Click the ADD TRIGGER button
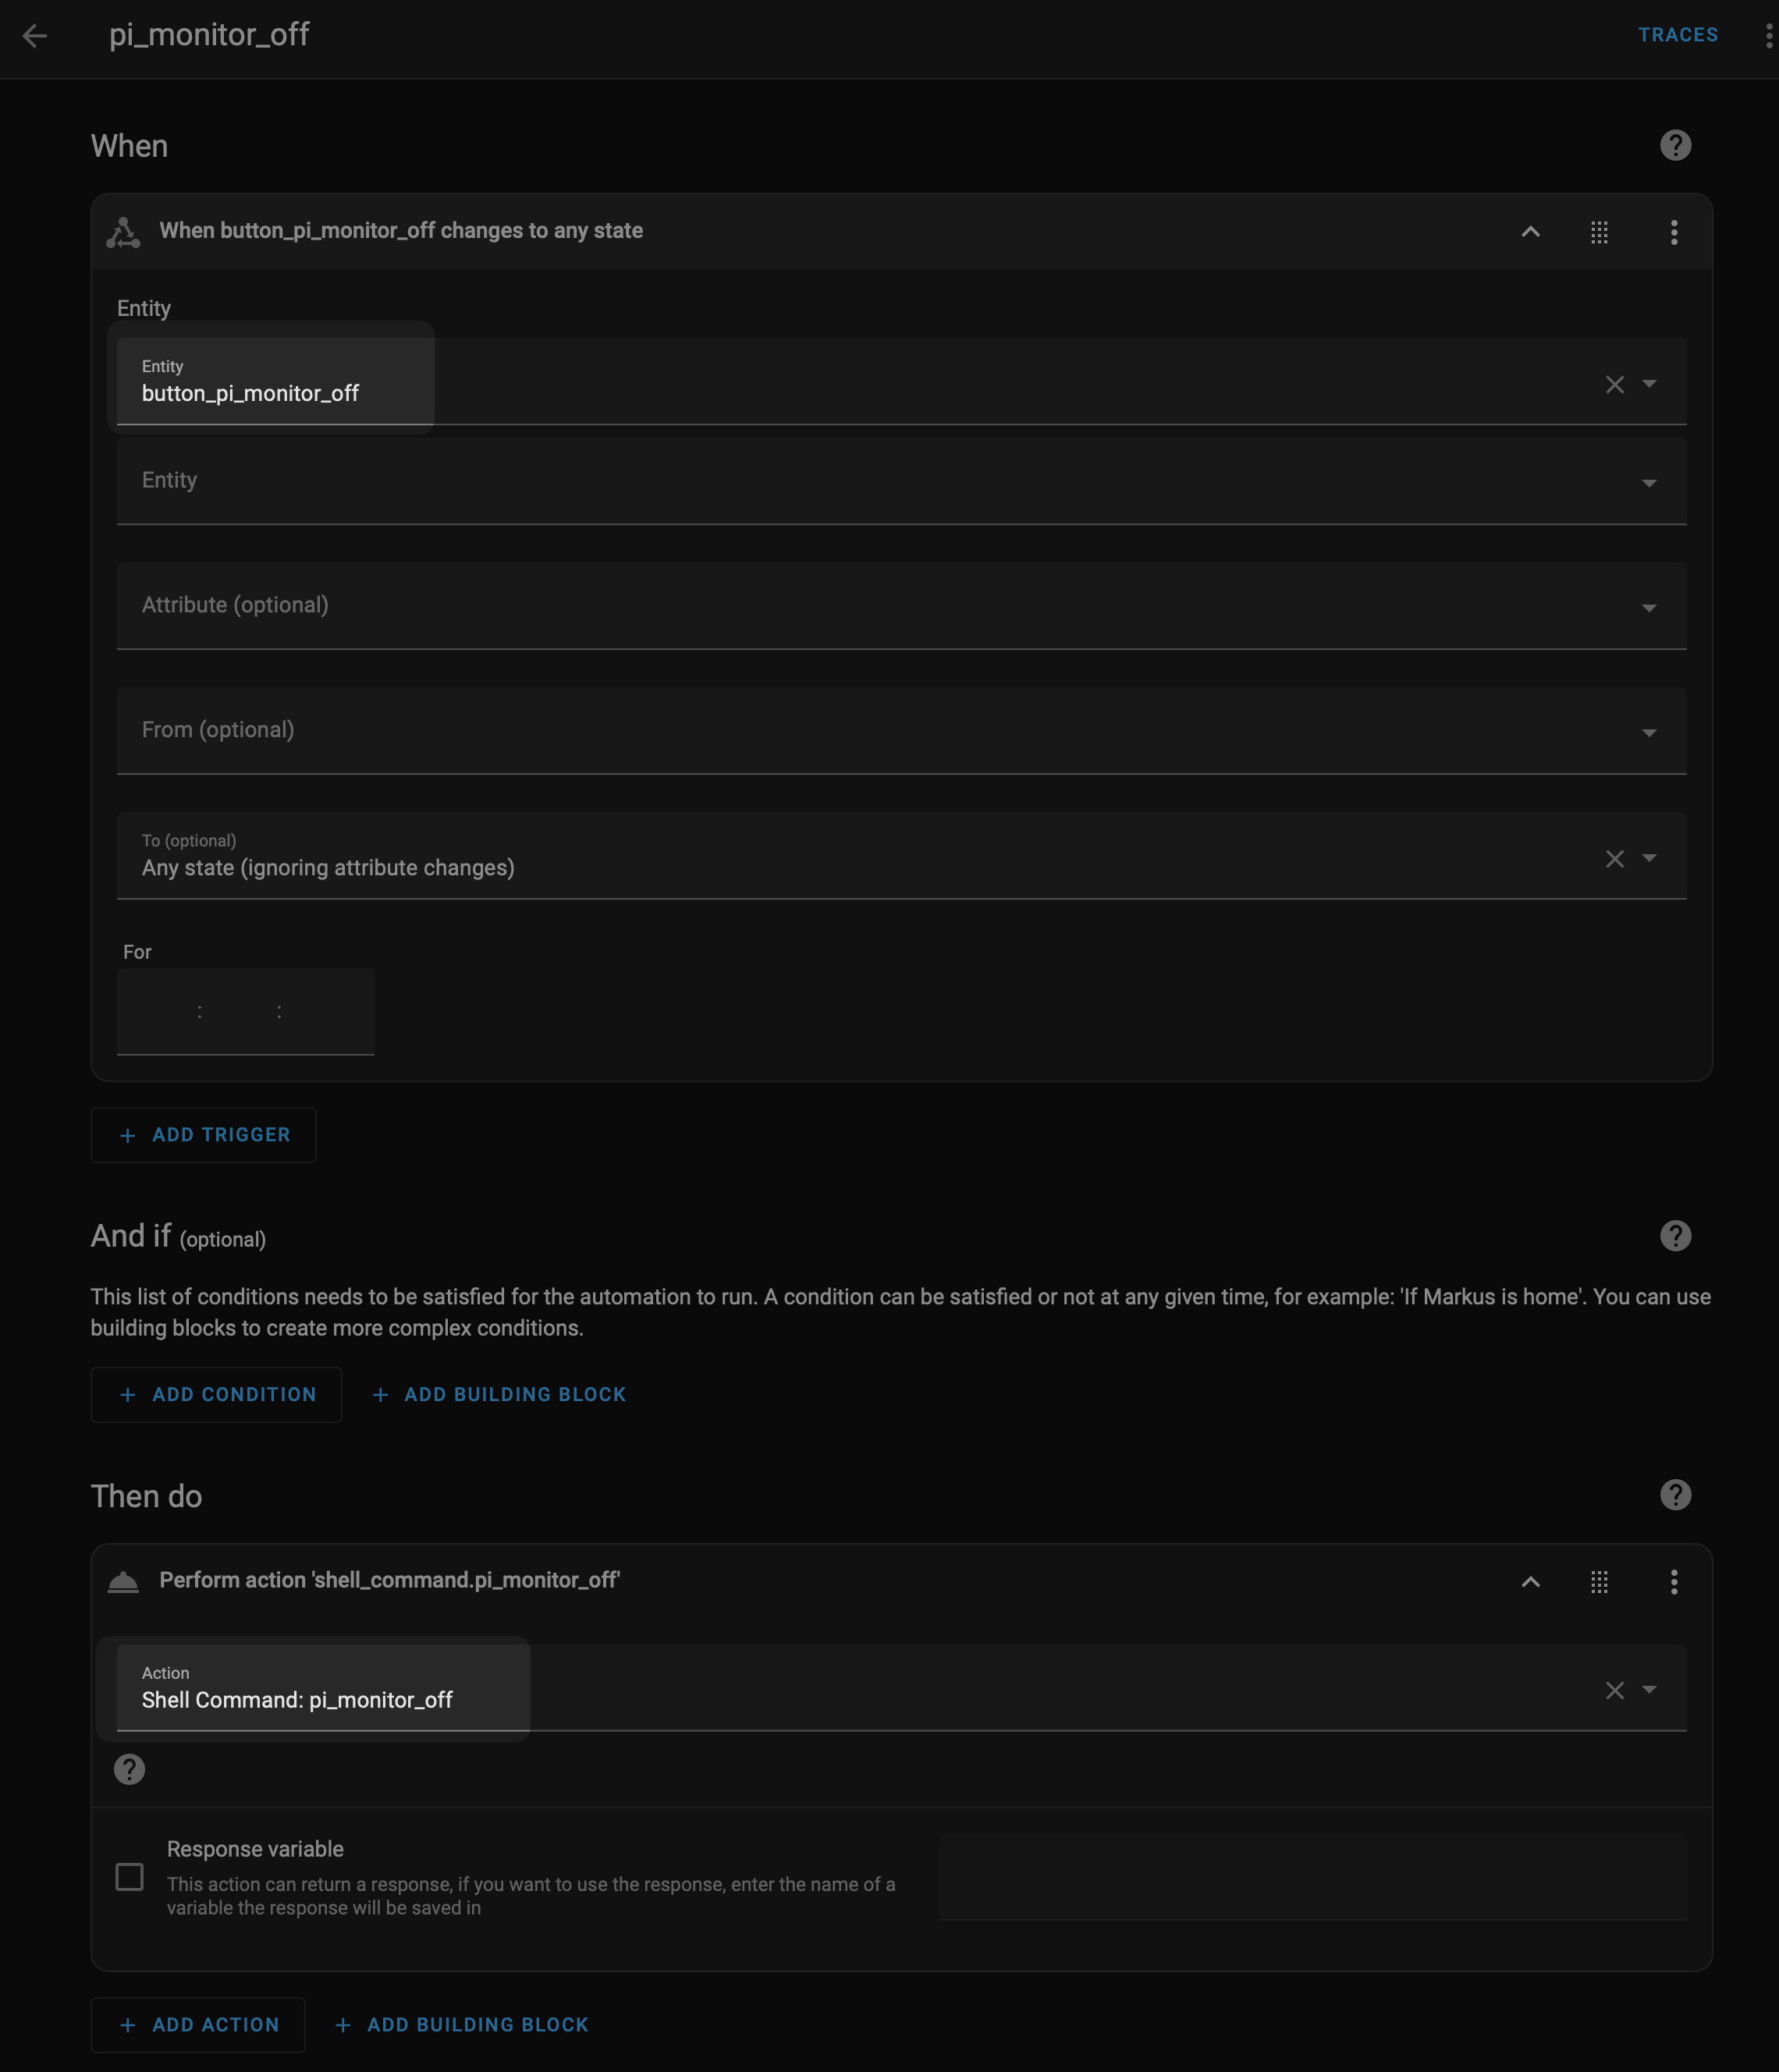 coord(204,1135)
